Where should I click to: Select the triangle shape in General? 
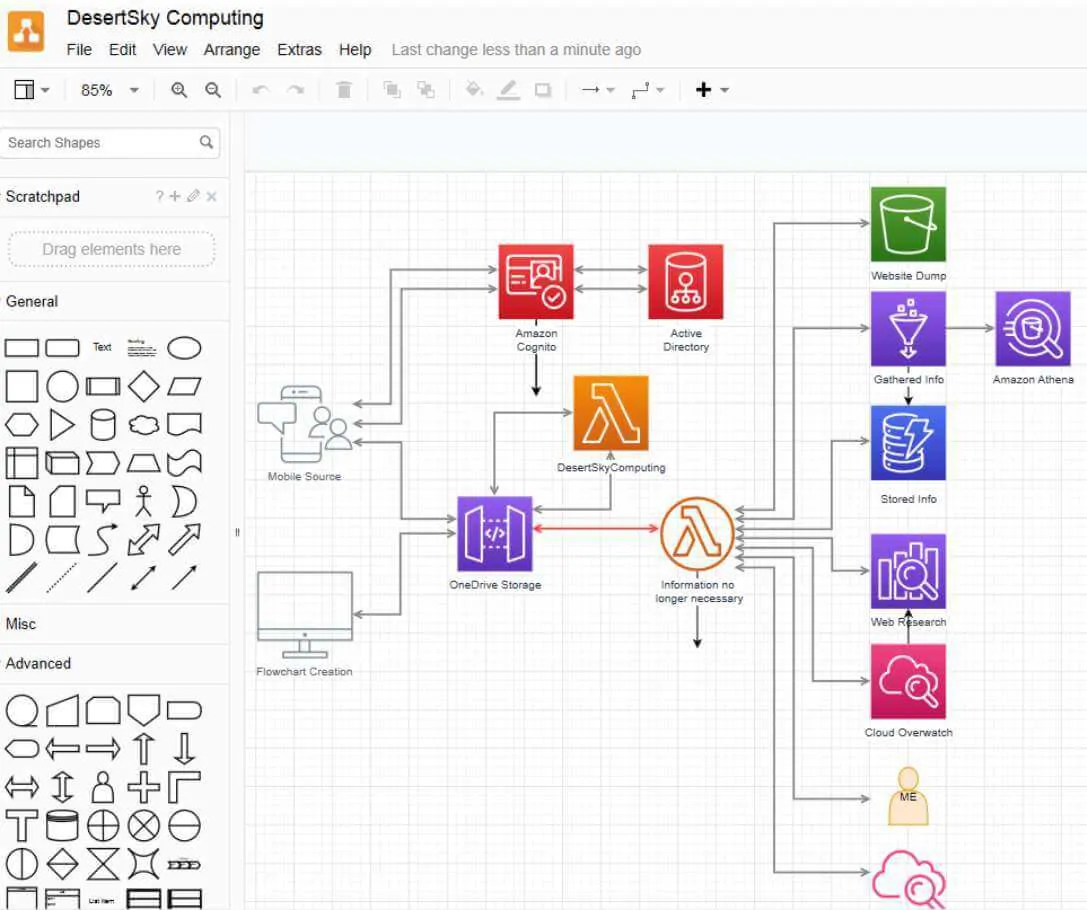pos(62,425)
